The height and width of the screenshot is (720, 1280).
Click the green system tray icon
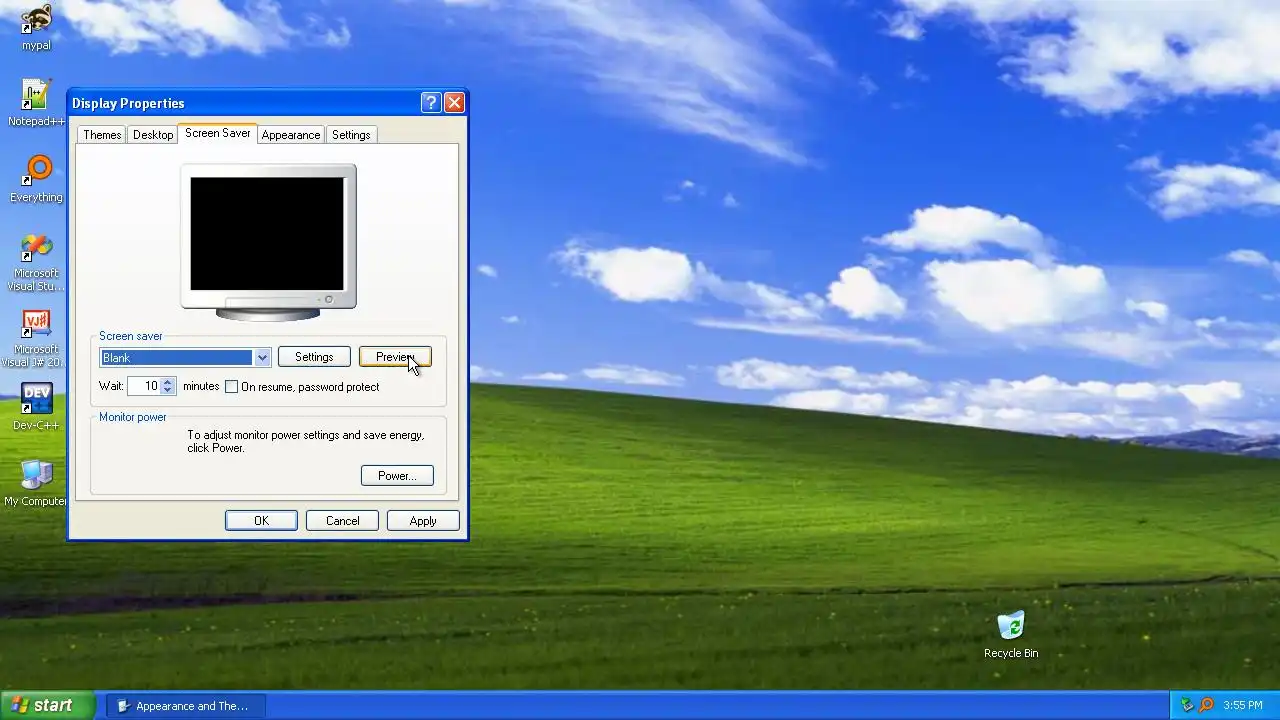tap(1187, 706)
